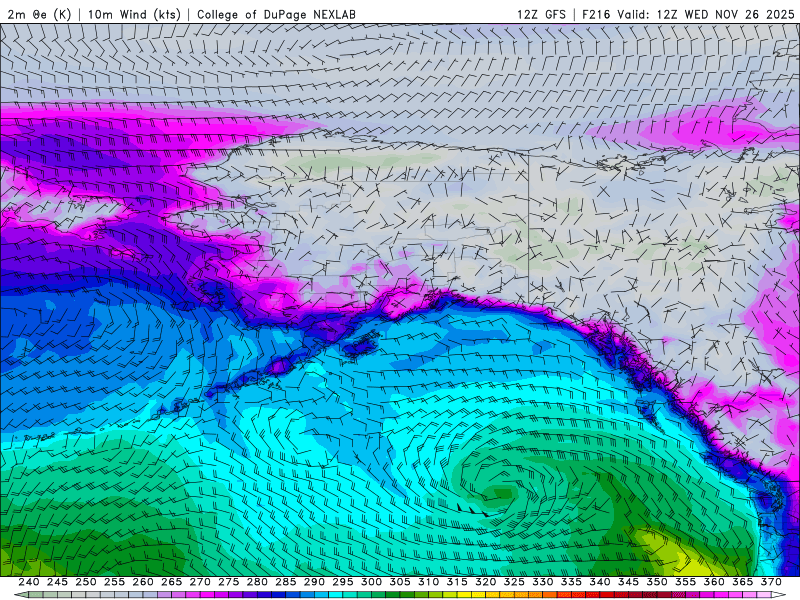Click the 285 colorbar label
The image size is (800, 600).
pos(286,582)
